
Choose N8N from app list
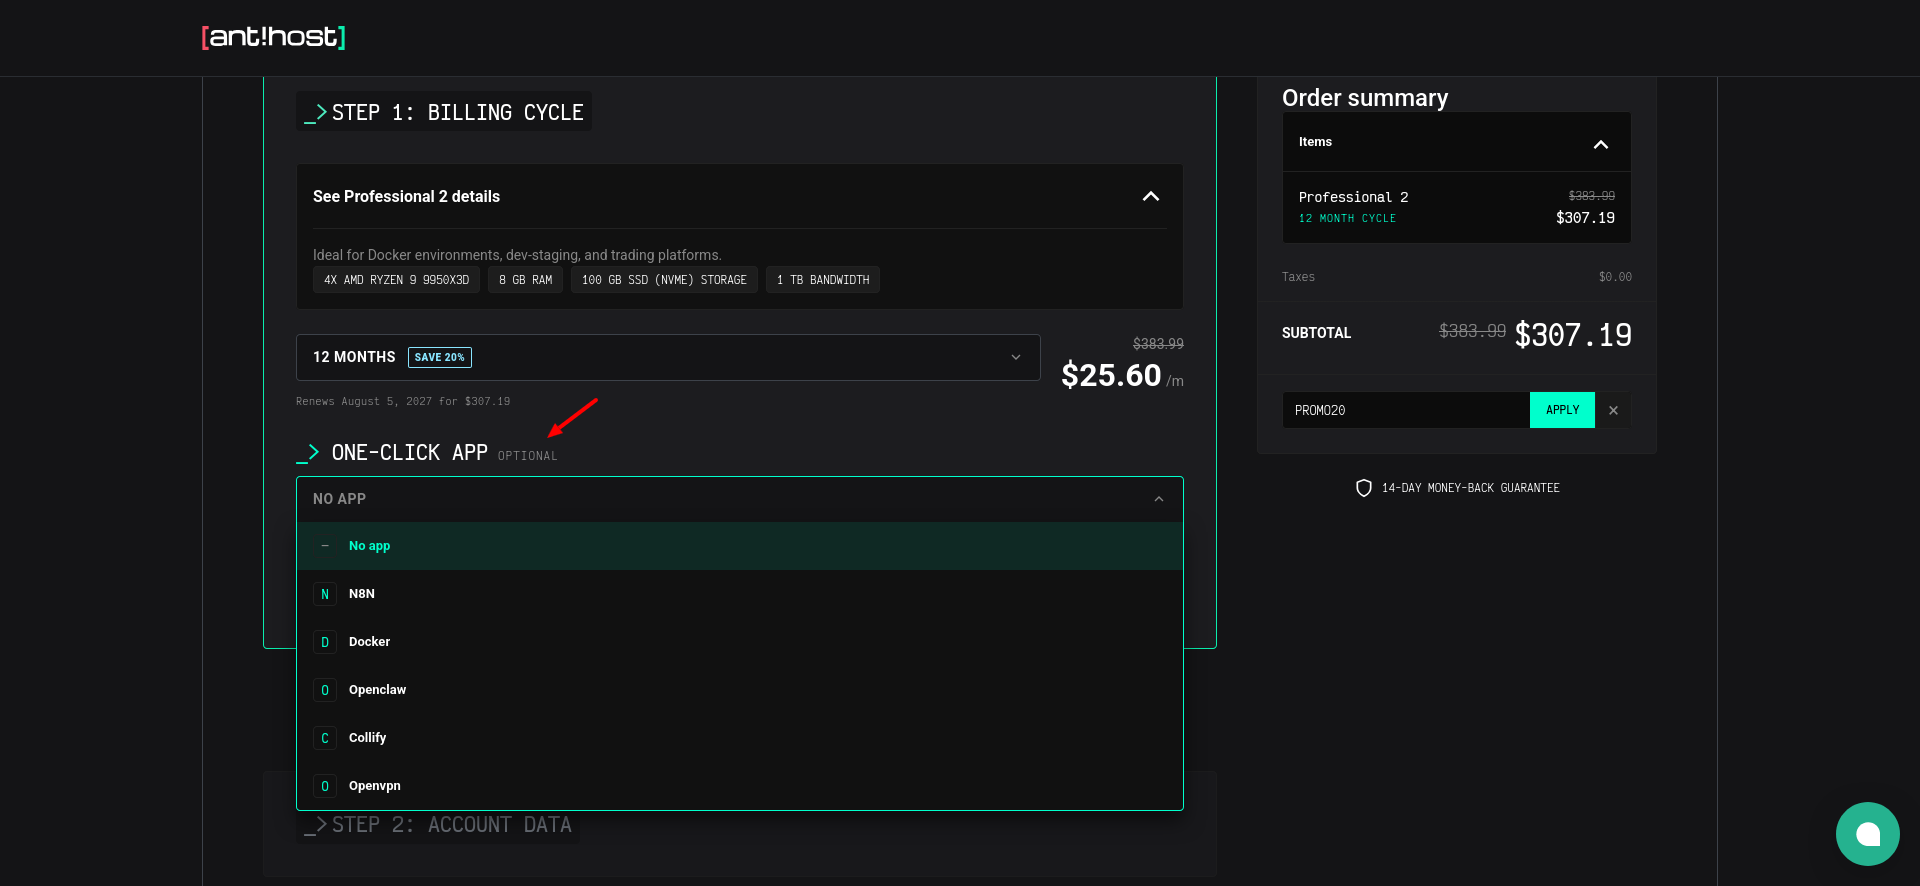(x=740, y=594)
